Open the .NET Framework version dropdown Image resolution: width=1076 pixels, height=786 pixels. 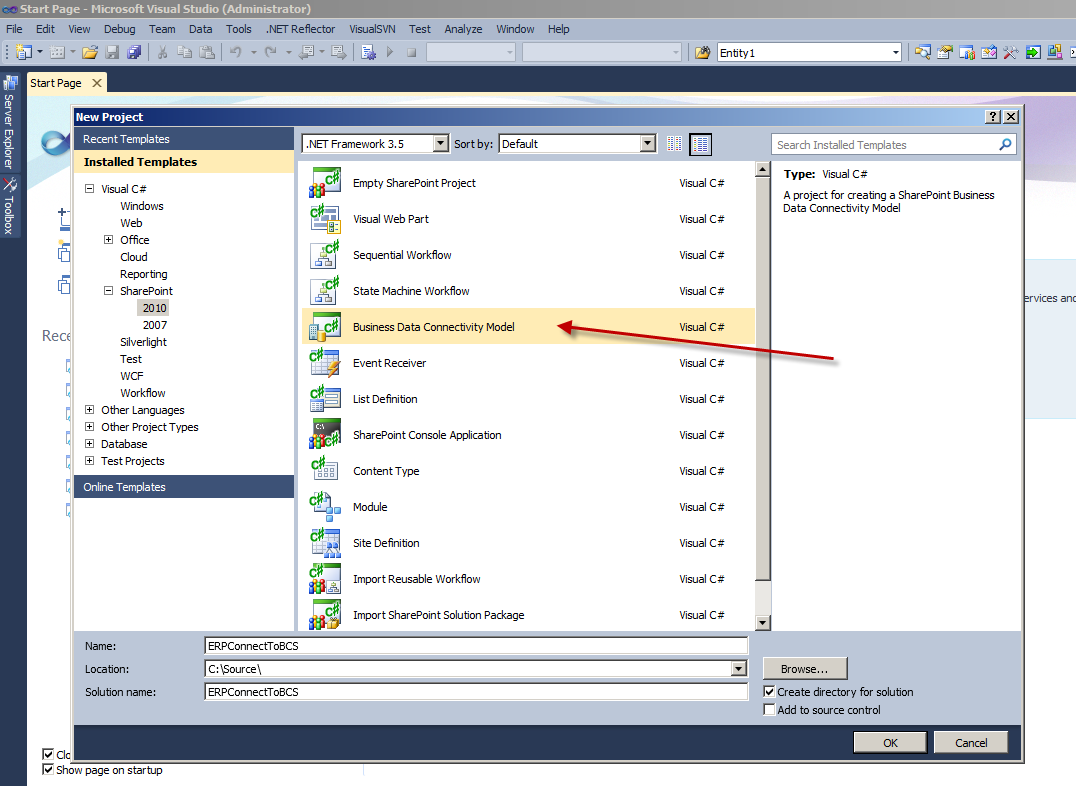click(441, 144)
